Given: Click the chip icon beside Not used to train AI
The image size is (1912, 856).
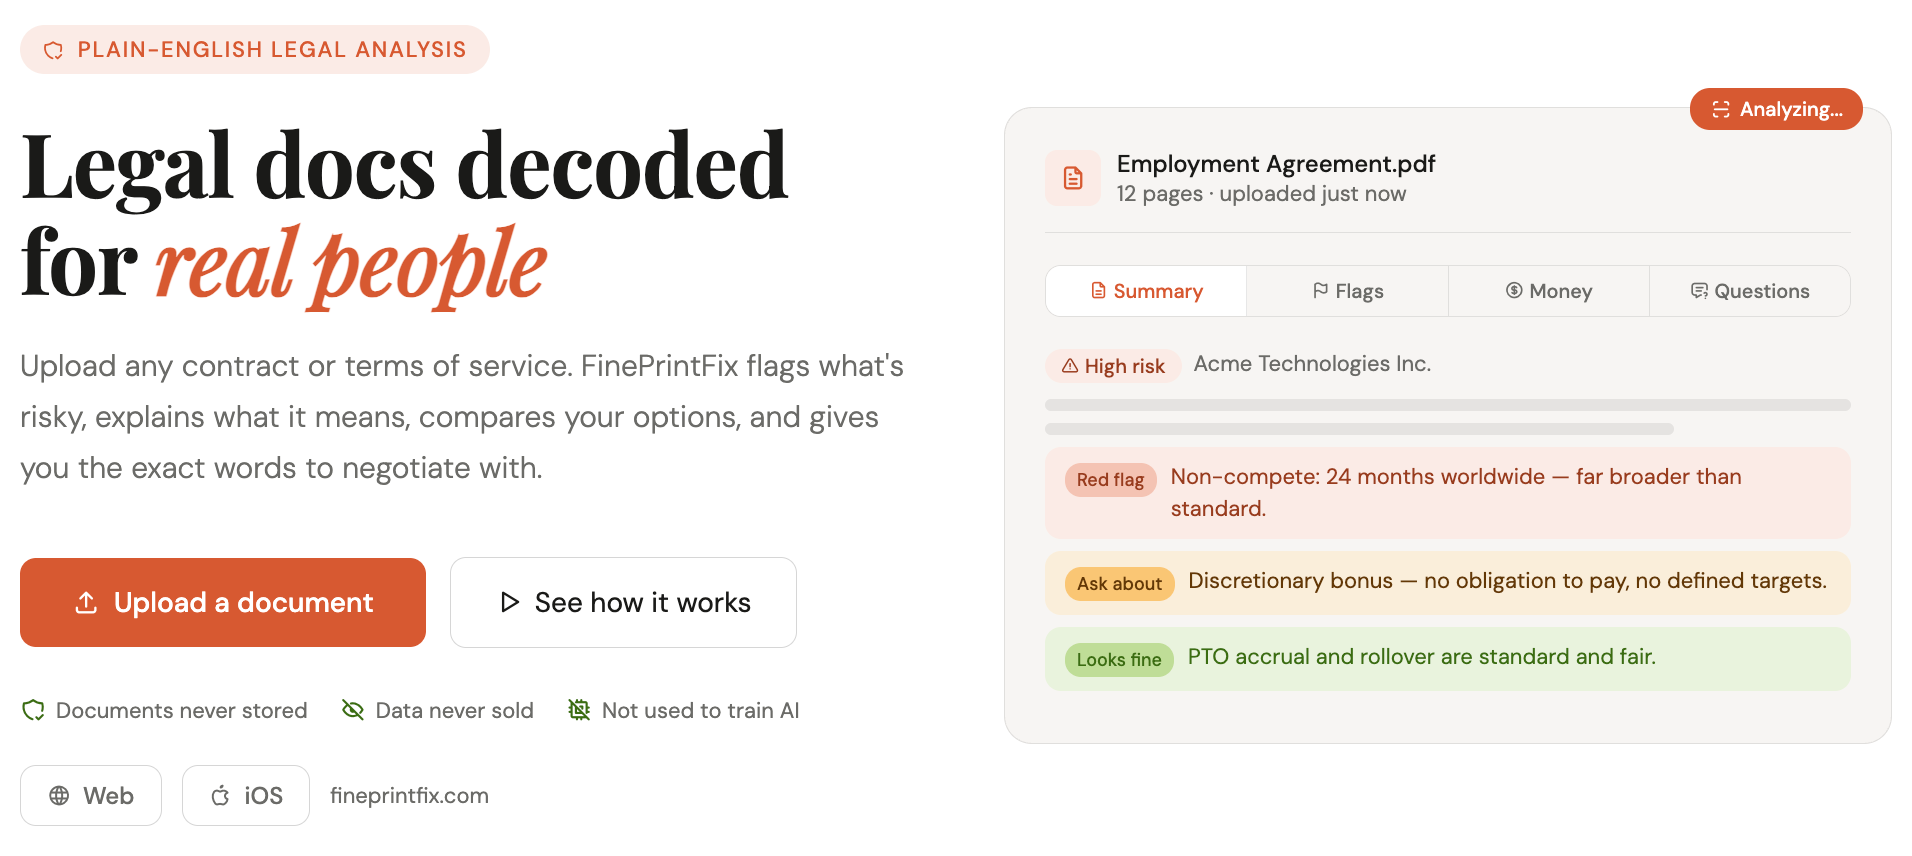Looking at the screenshot, I should [579, 710].
